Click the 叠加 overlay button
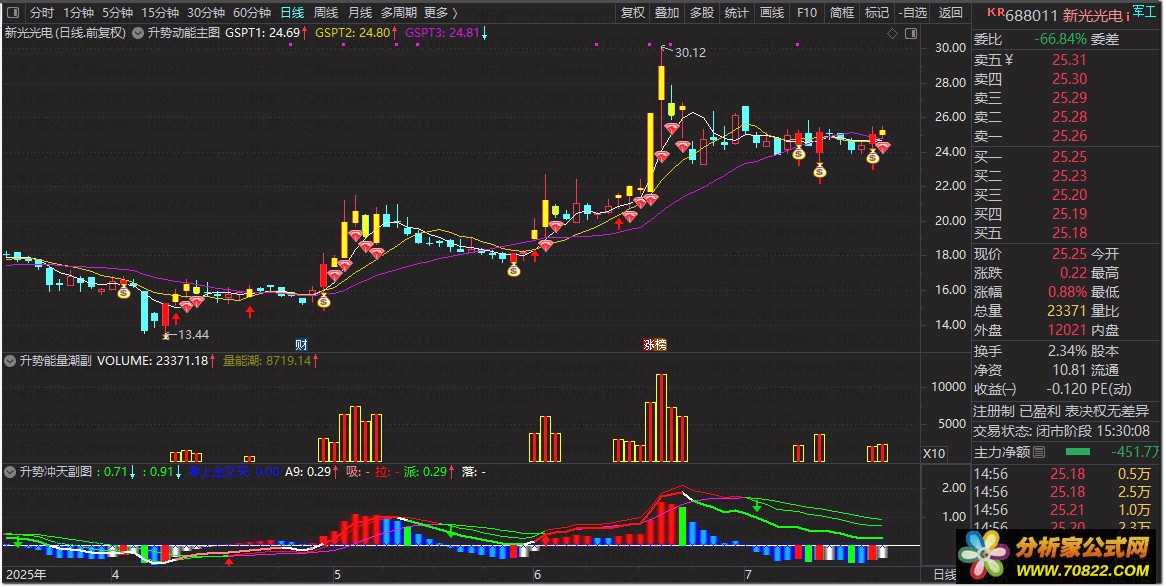 667,13
